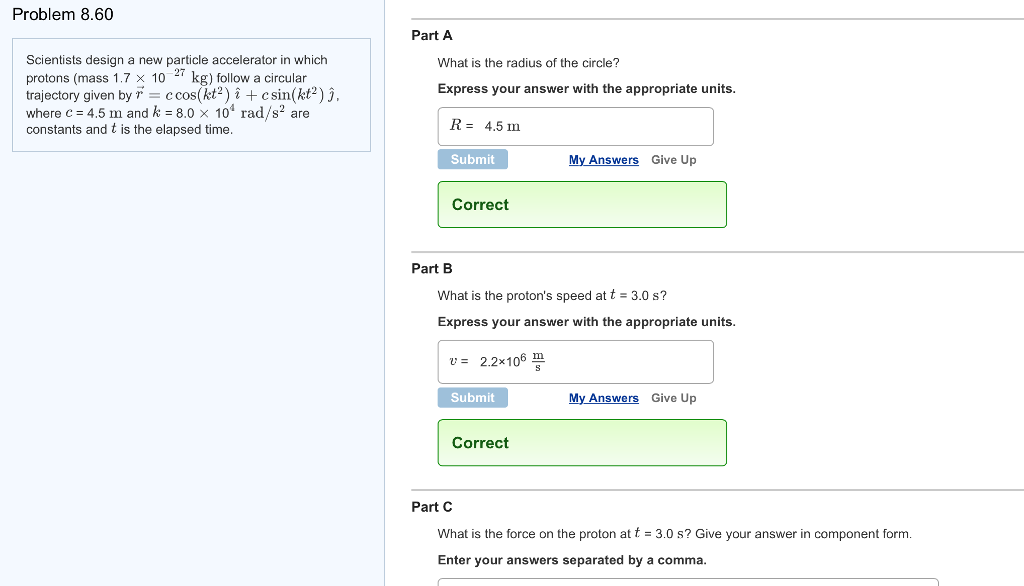The image size is (1024, 586).
Task: Click the force on the proton question
Action: [x=674, y=534]
